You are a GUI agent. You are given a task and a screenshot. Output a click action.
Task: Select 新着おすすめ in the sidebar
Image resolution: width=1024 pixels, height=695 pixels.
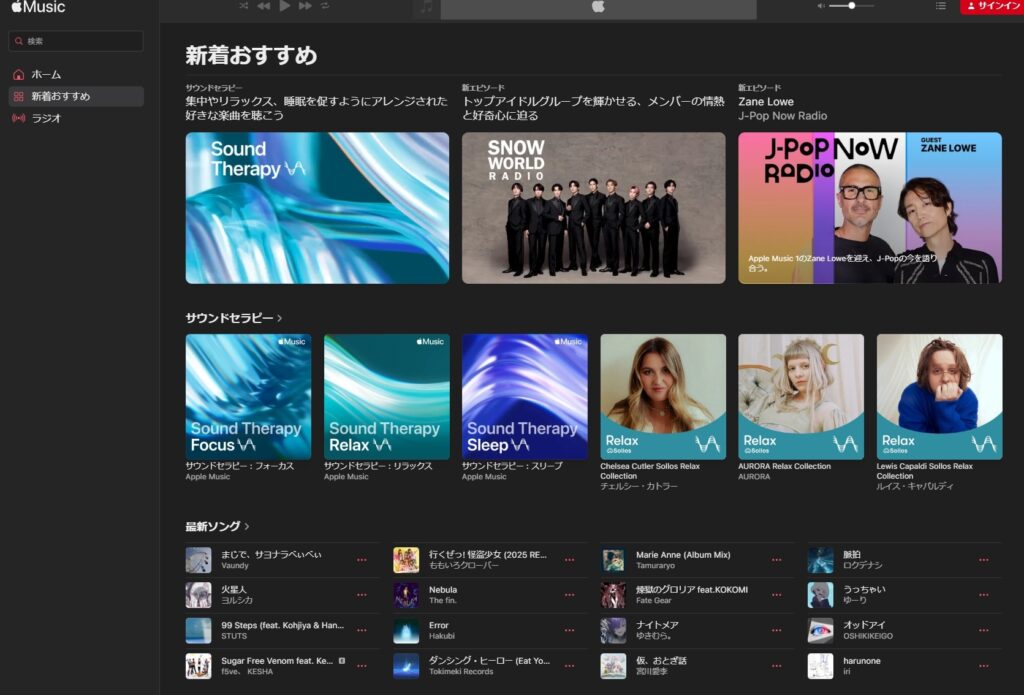[x=76, y=96]
